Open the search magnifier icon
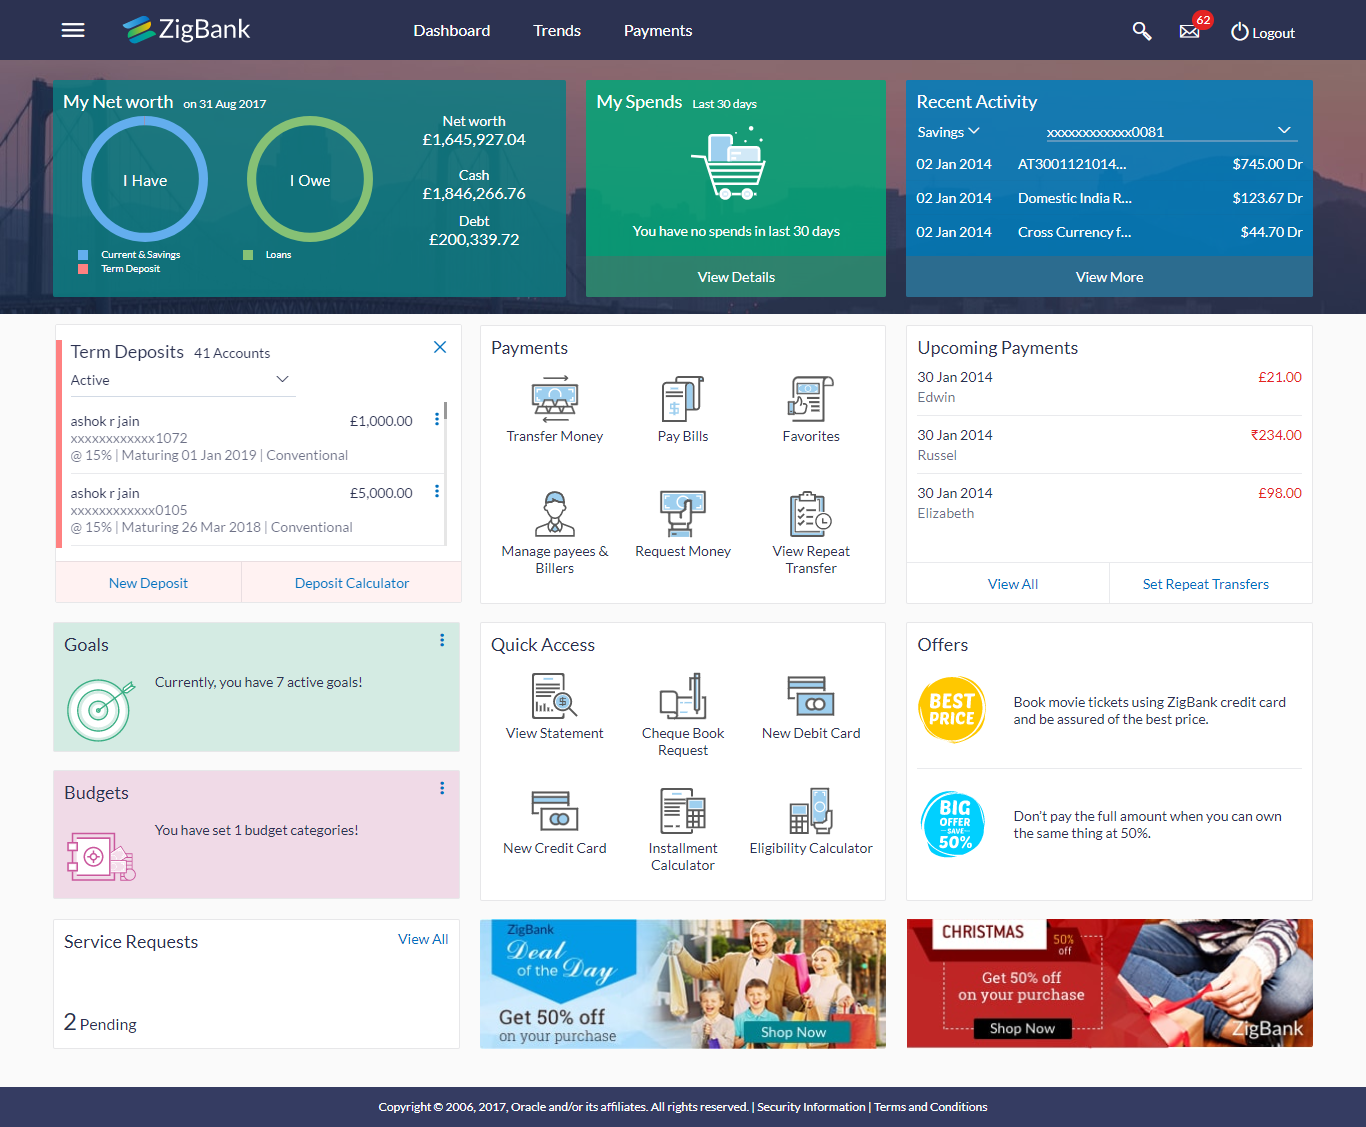Screen dimensions: 1366x1127 (x=1141, y=31)
